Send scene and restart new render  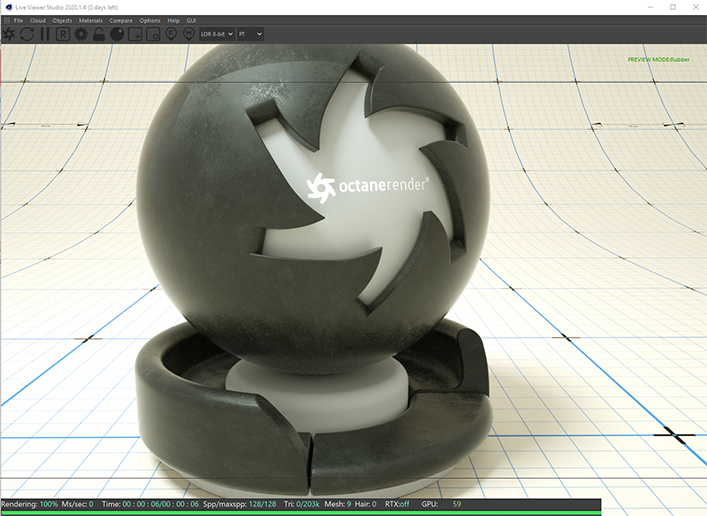(x=9, y=34)
